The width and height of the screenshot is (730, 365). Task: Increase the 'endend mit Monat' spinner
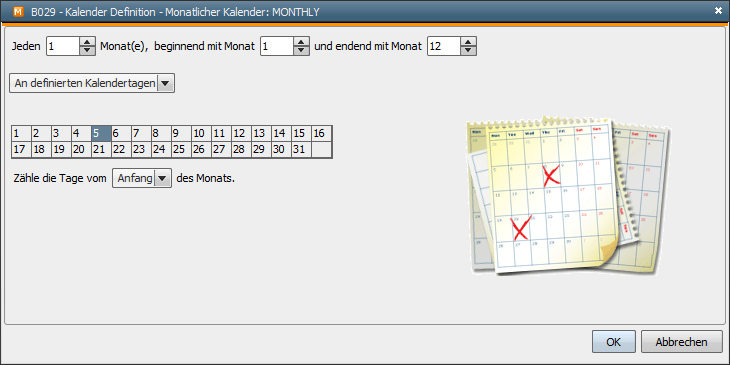(x=468, y=42)
